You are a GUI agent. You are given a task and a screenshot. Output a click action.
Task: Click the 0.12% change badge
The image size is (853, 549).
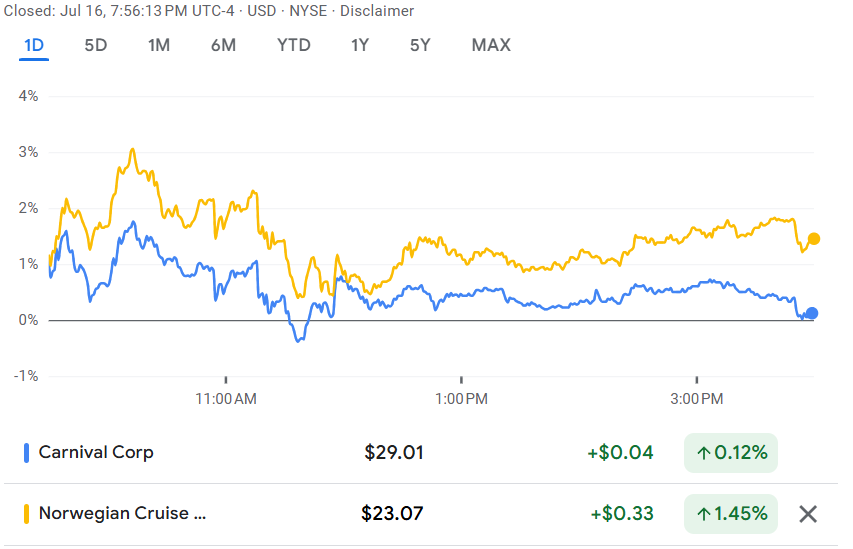(731, 453)
